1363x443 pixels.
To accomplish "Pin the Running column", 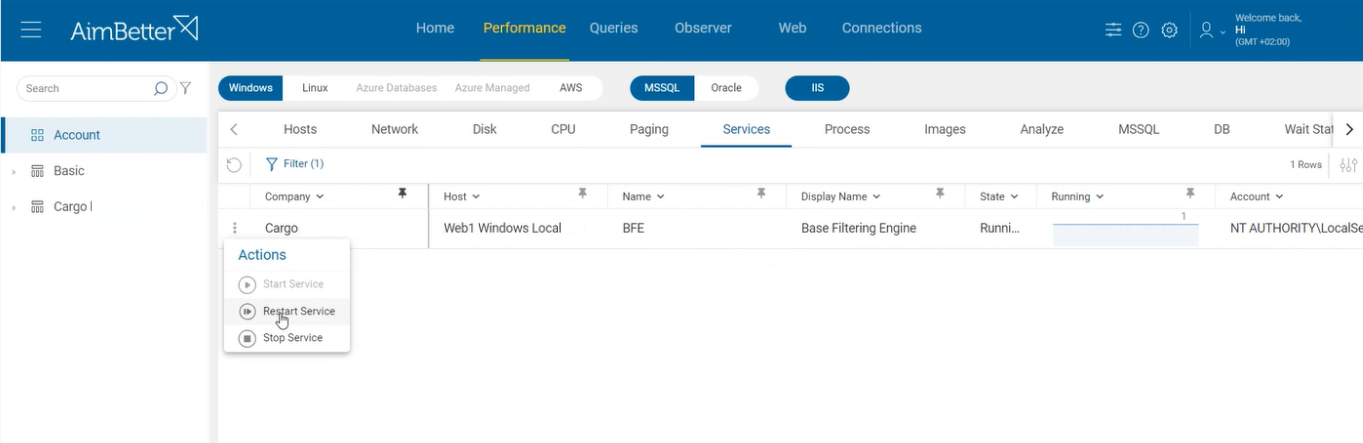I will pyautogui.click(x=1190, y=193).
